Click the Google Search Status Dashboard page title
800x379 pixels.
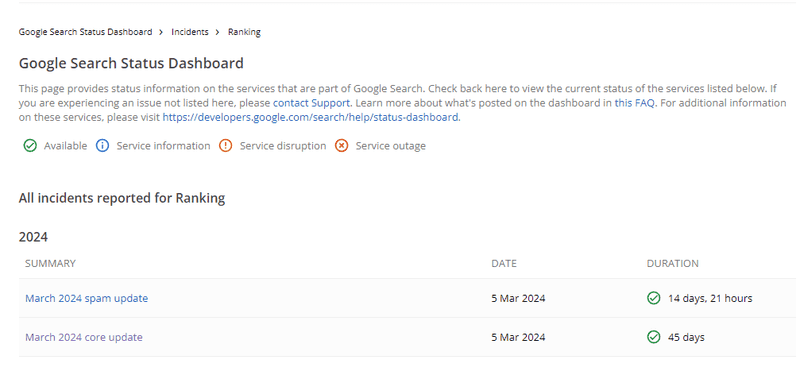pos(131,63)
